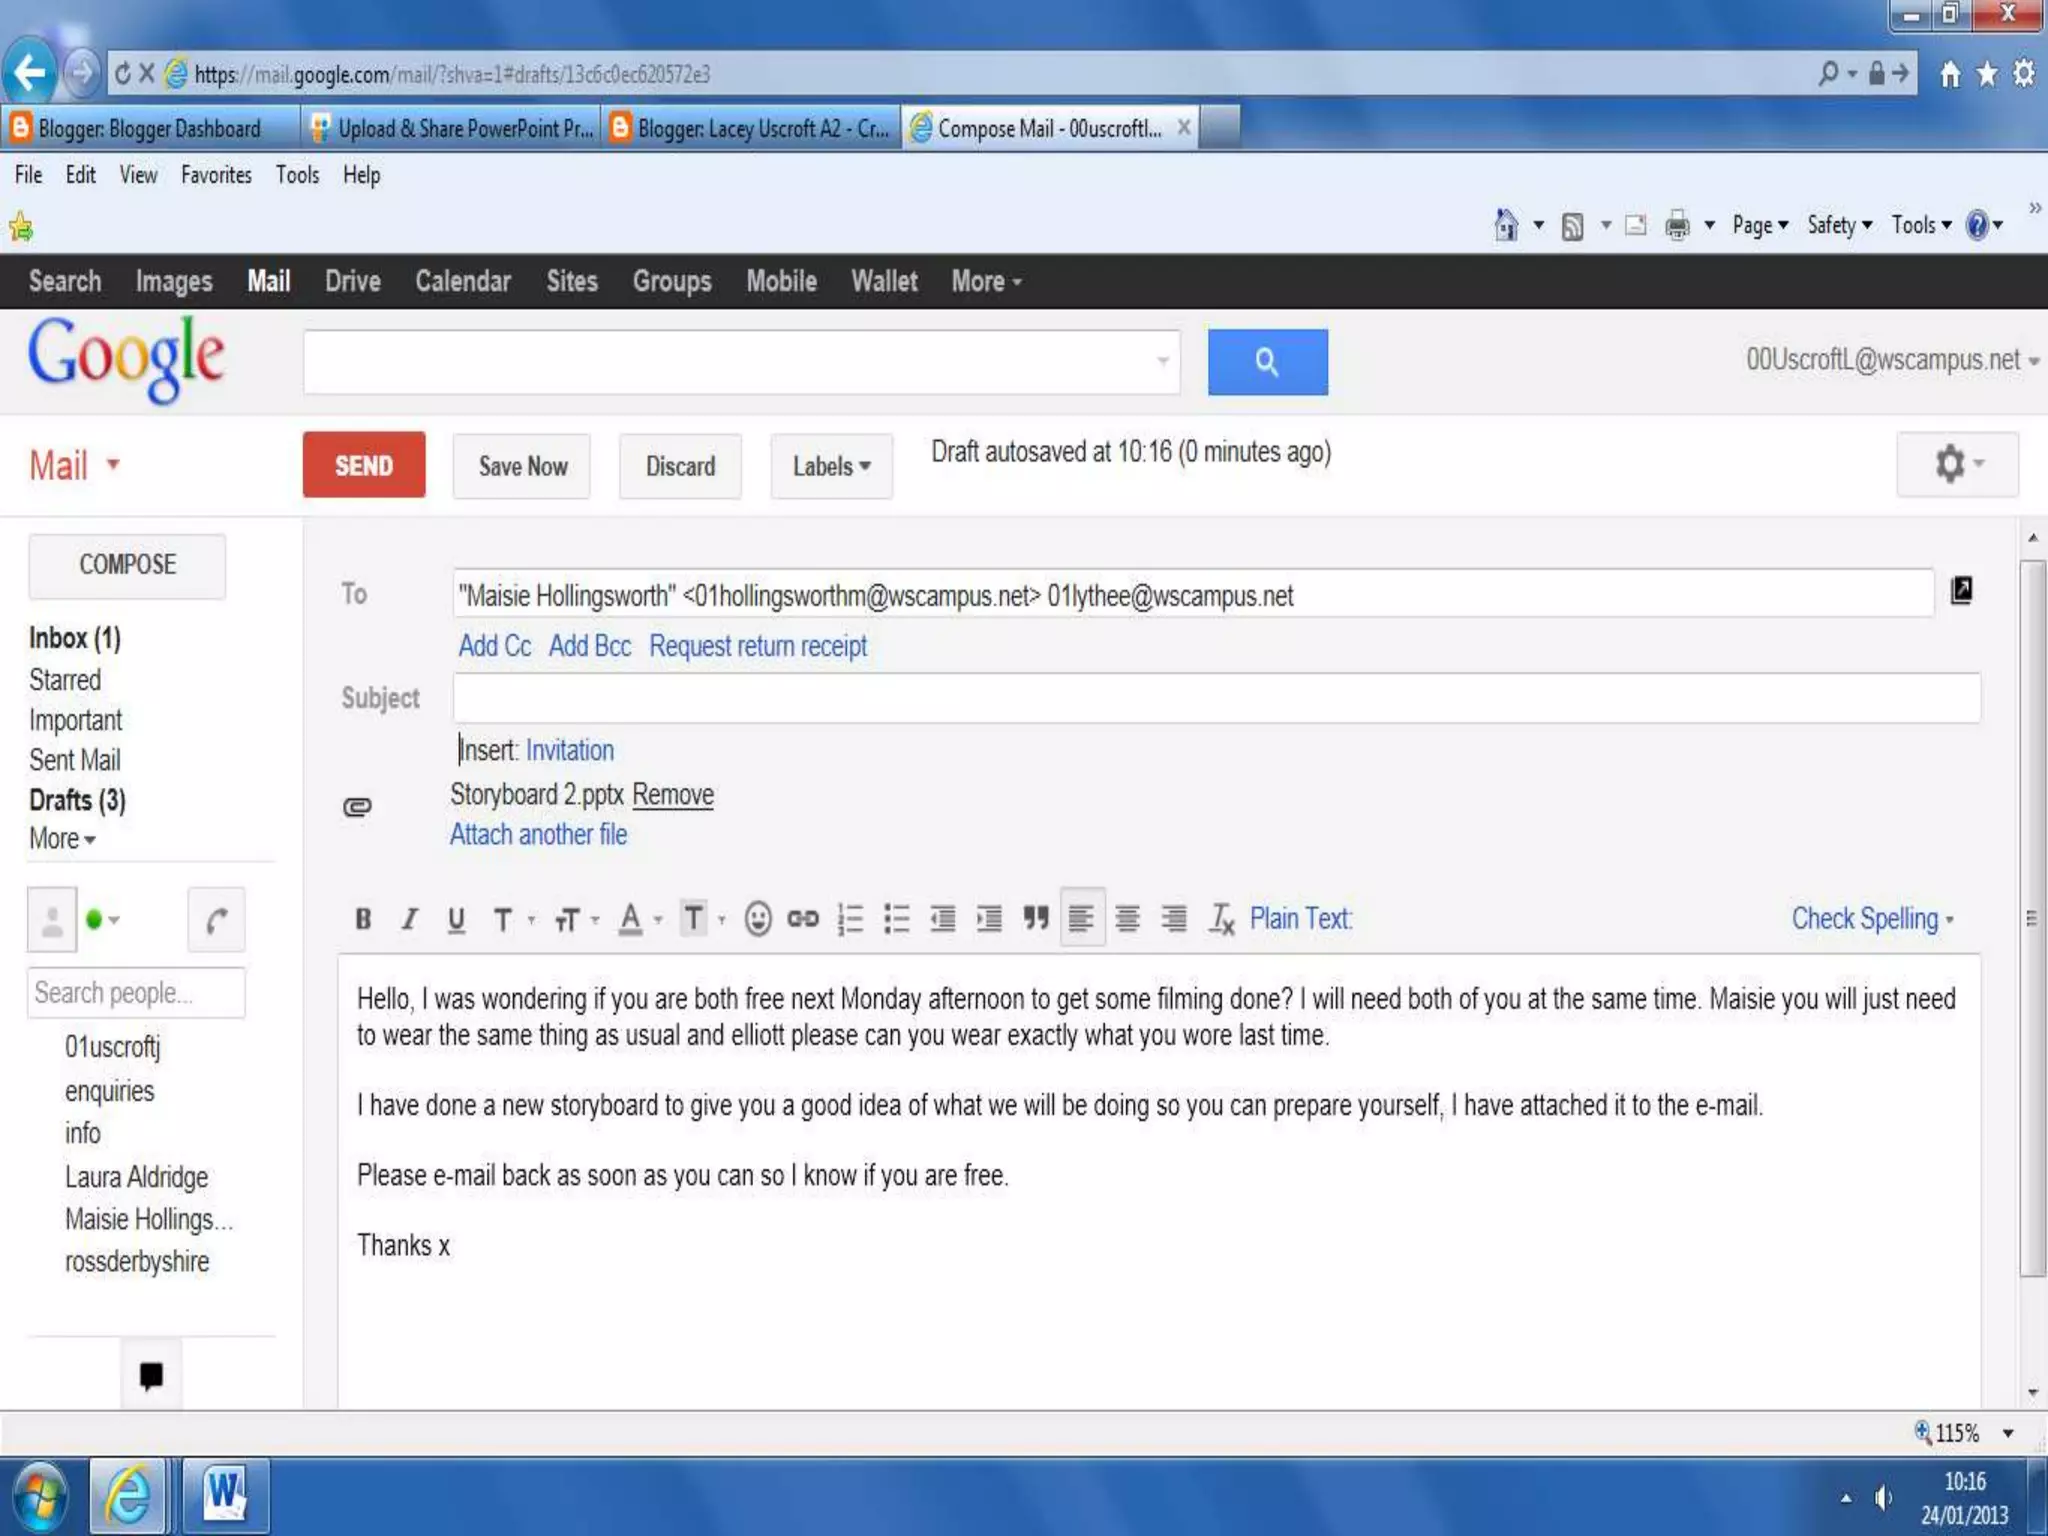Toggle italic formatting in the editor

coord(410,919)
